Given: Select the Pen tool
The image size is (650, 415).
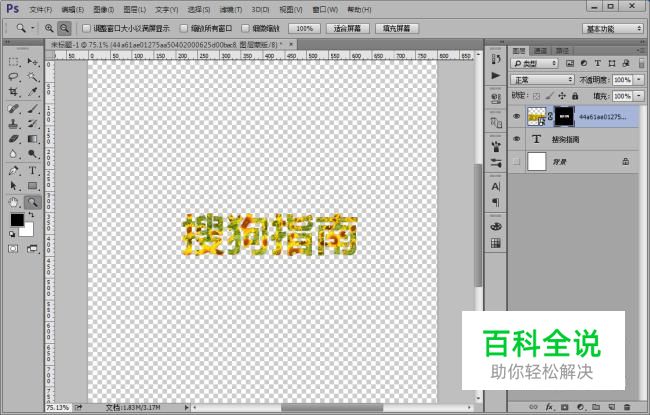Looking at the screenshot, I should [13, 170].
